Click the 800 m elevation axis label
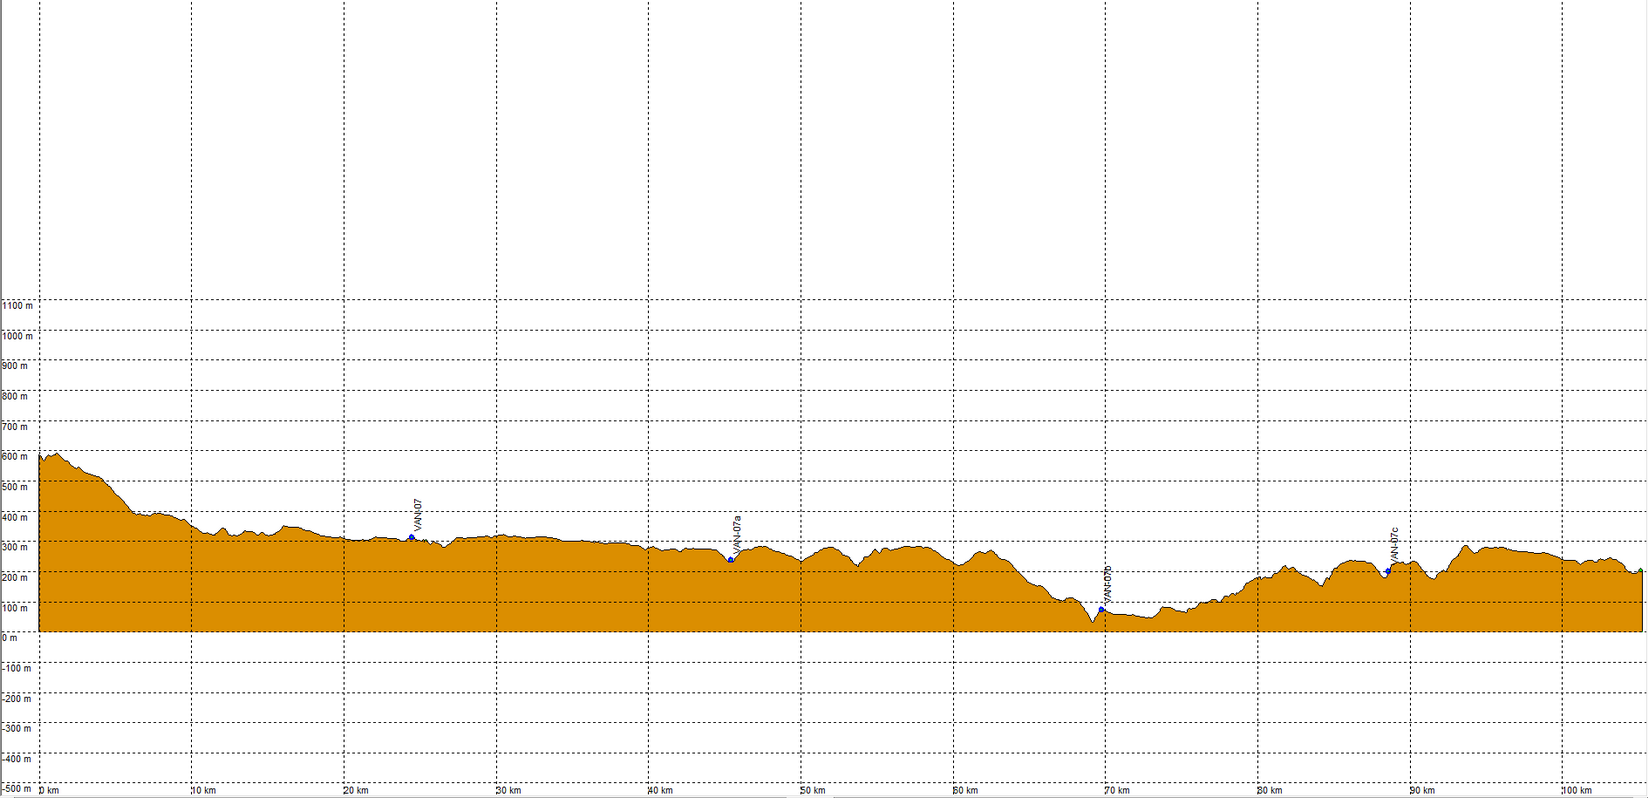Screen dimensions: 1648x798 click(15, 396)
